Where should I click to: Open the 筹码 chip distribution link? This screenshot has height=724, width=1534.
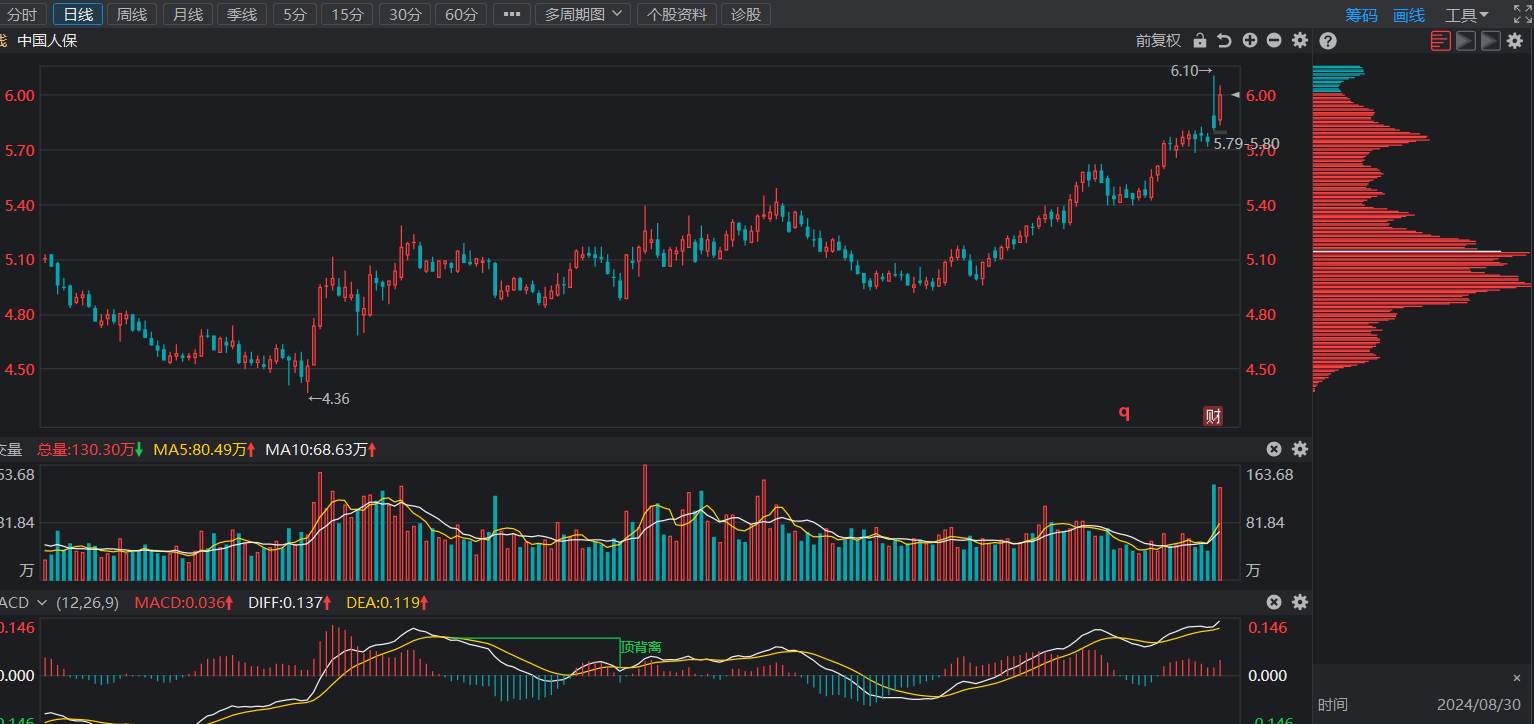[x=1361, y=15]
